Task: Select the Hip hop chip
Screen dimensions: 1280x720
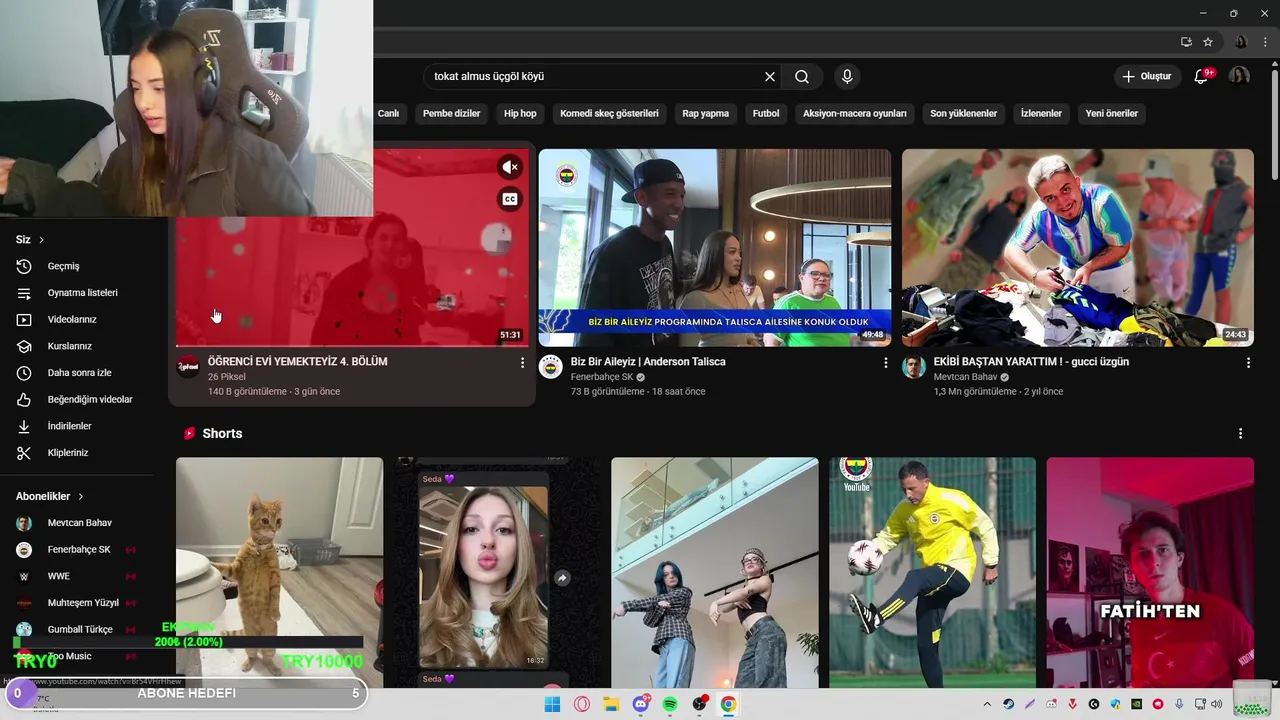Action: (x=520, y=114)
